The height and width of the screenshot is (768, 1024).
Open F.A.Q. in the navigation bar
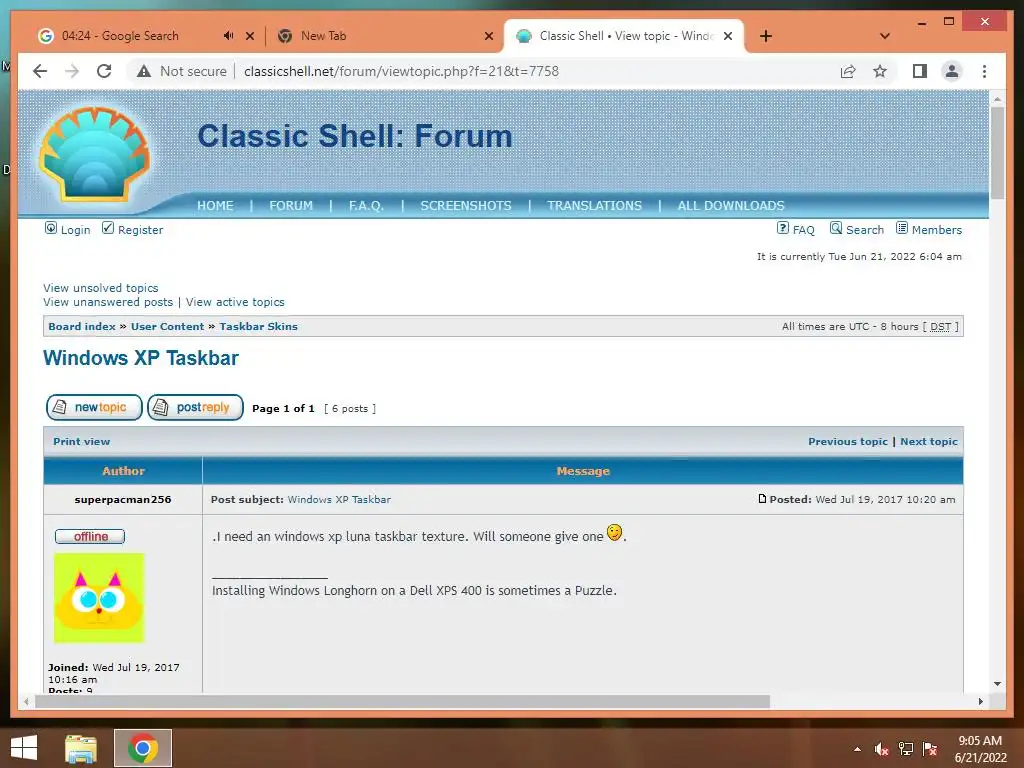click(366, 206)
